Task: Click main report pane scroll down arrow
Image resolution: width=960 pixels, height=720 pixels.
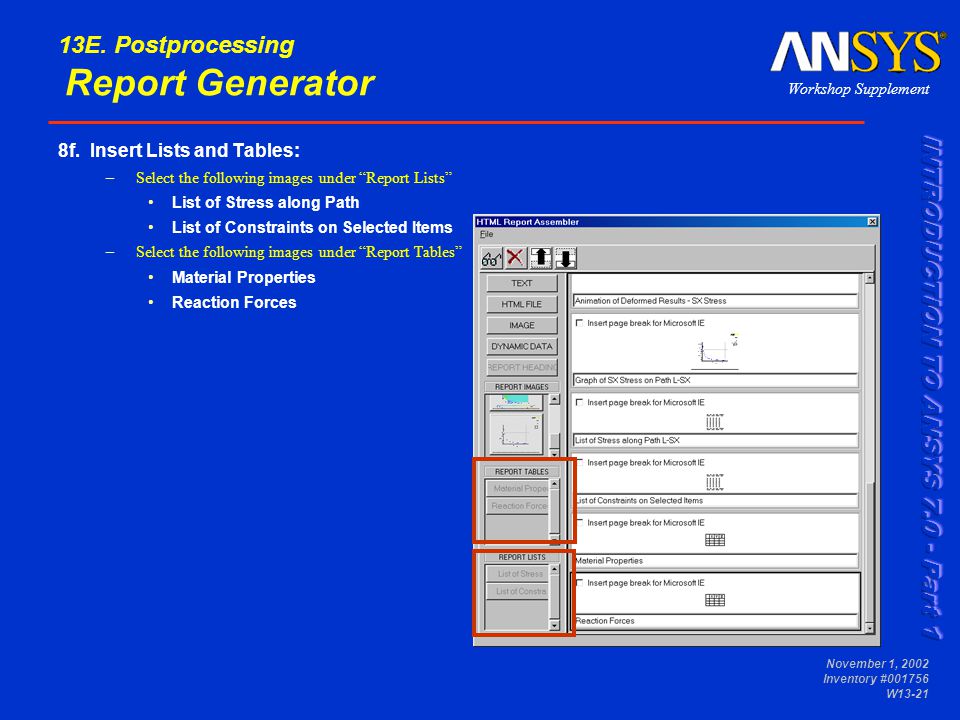Action: (x=869, y=628)
